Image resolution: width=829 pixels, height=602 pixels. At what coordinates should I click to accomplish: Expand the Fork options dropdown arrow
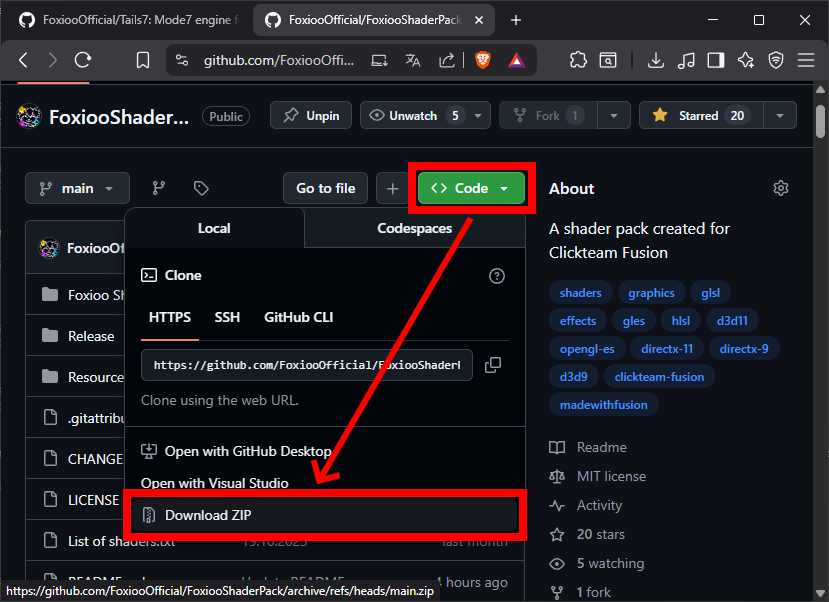(613, 116)
